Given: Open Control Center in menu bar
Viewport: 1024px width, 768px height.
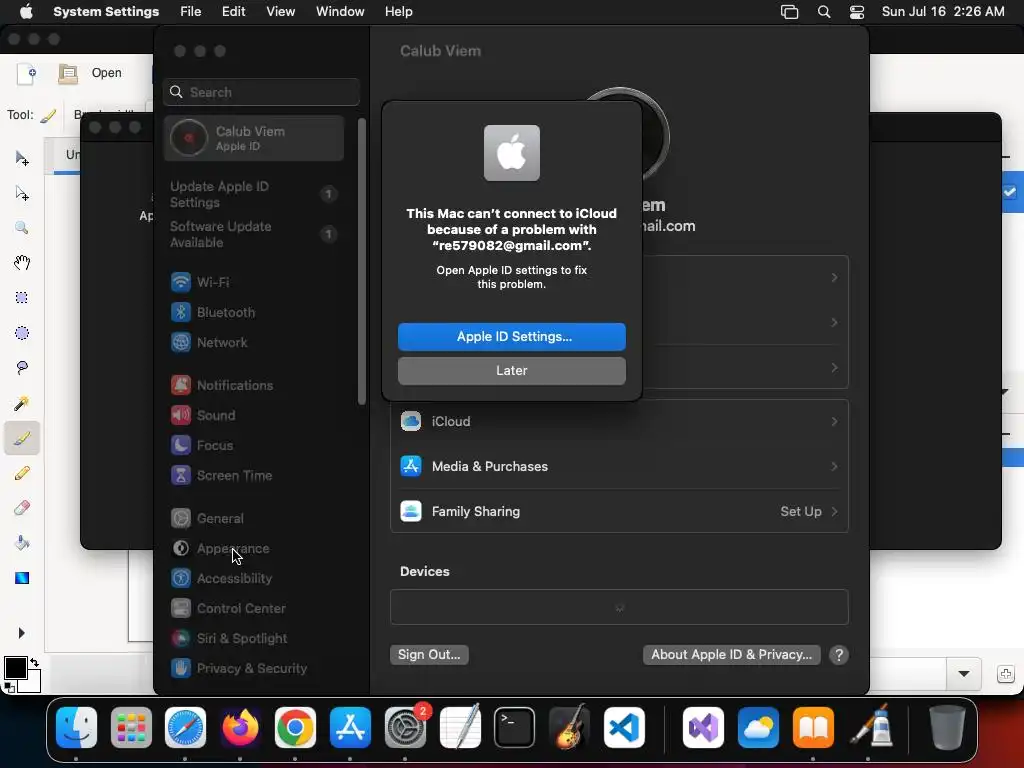Looking at the screenshot, I should point(857,12).
